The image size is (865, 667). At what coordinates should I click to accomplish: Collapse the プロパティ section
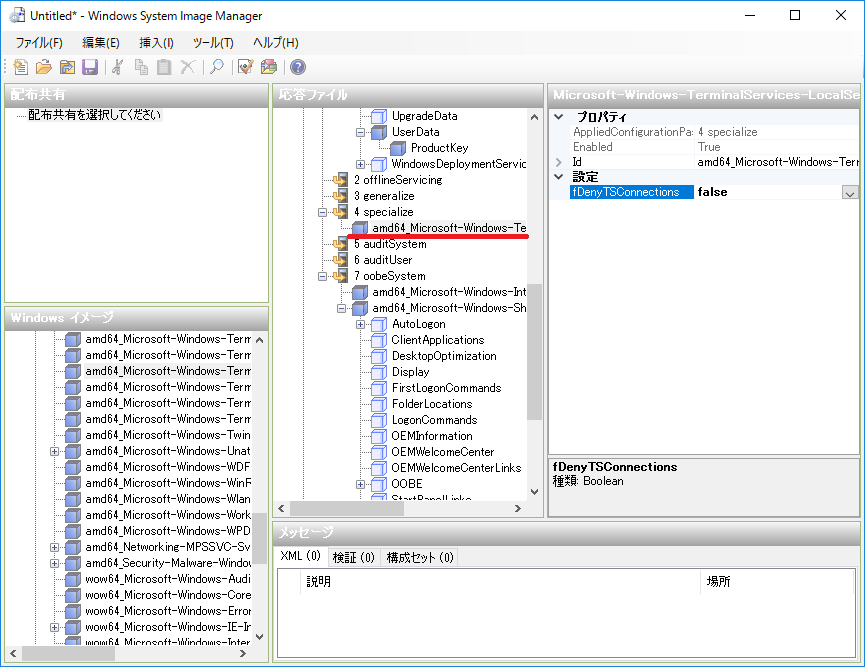(559, 117)
